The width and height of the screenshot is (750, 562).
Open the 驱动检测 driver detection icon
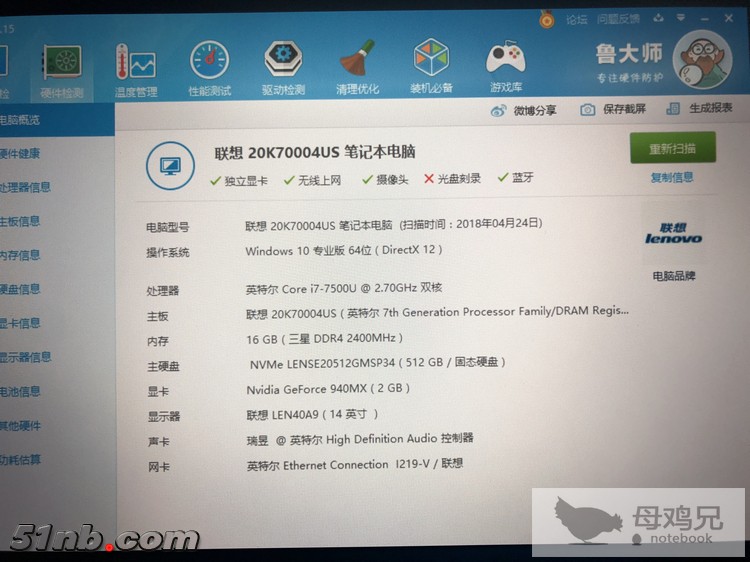(x=283, y=68)
